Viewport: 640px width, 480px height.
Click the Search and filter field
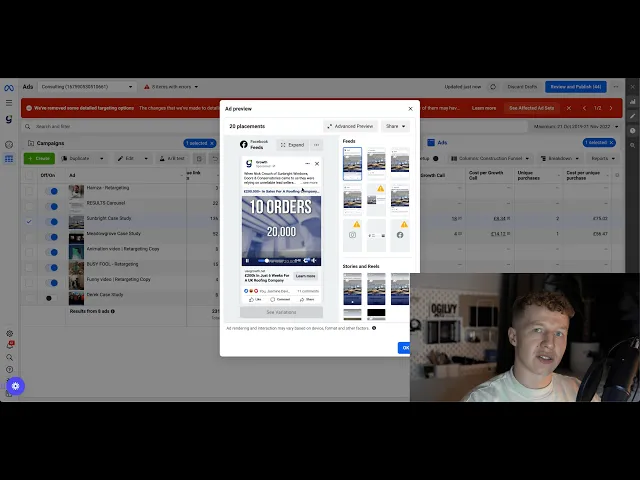pyautogui.click(x=273, y=127)
